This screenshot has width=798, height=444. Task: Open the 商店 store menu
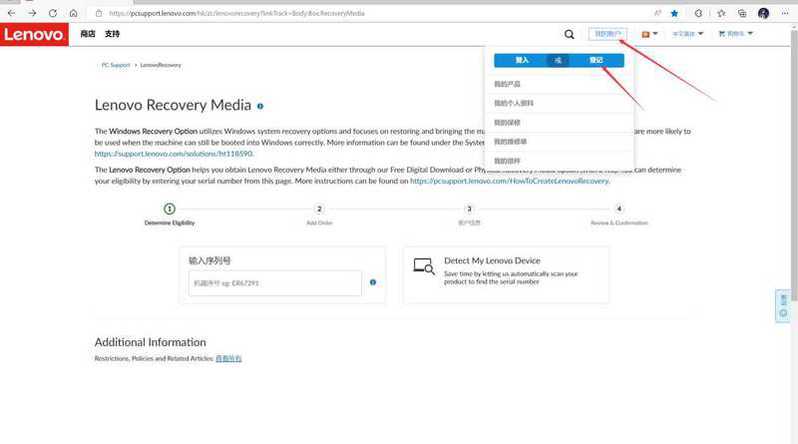point(88,34)
